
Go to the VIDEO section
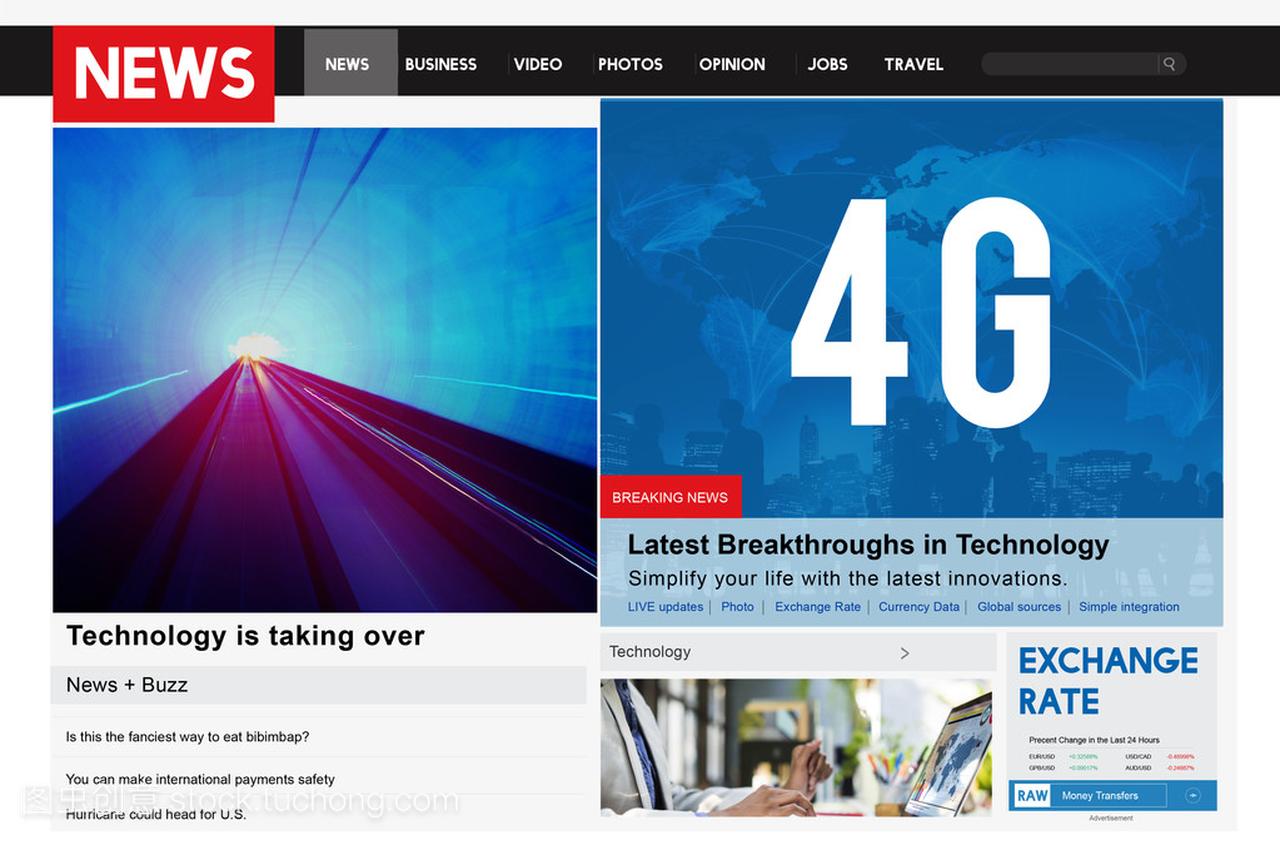[538, 64]
